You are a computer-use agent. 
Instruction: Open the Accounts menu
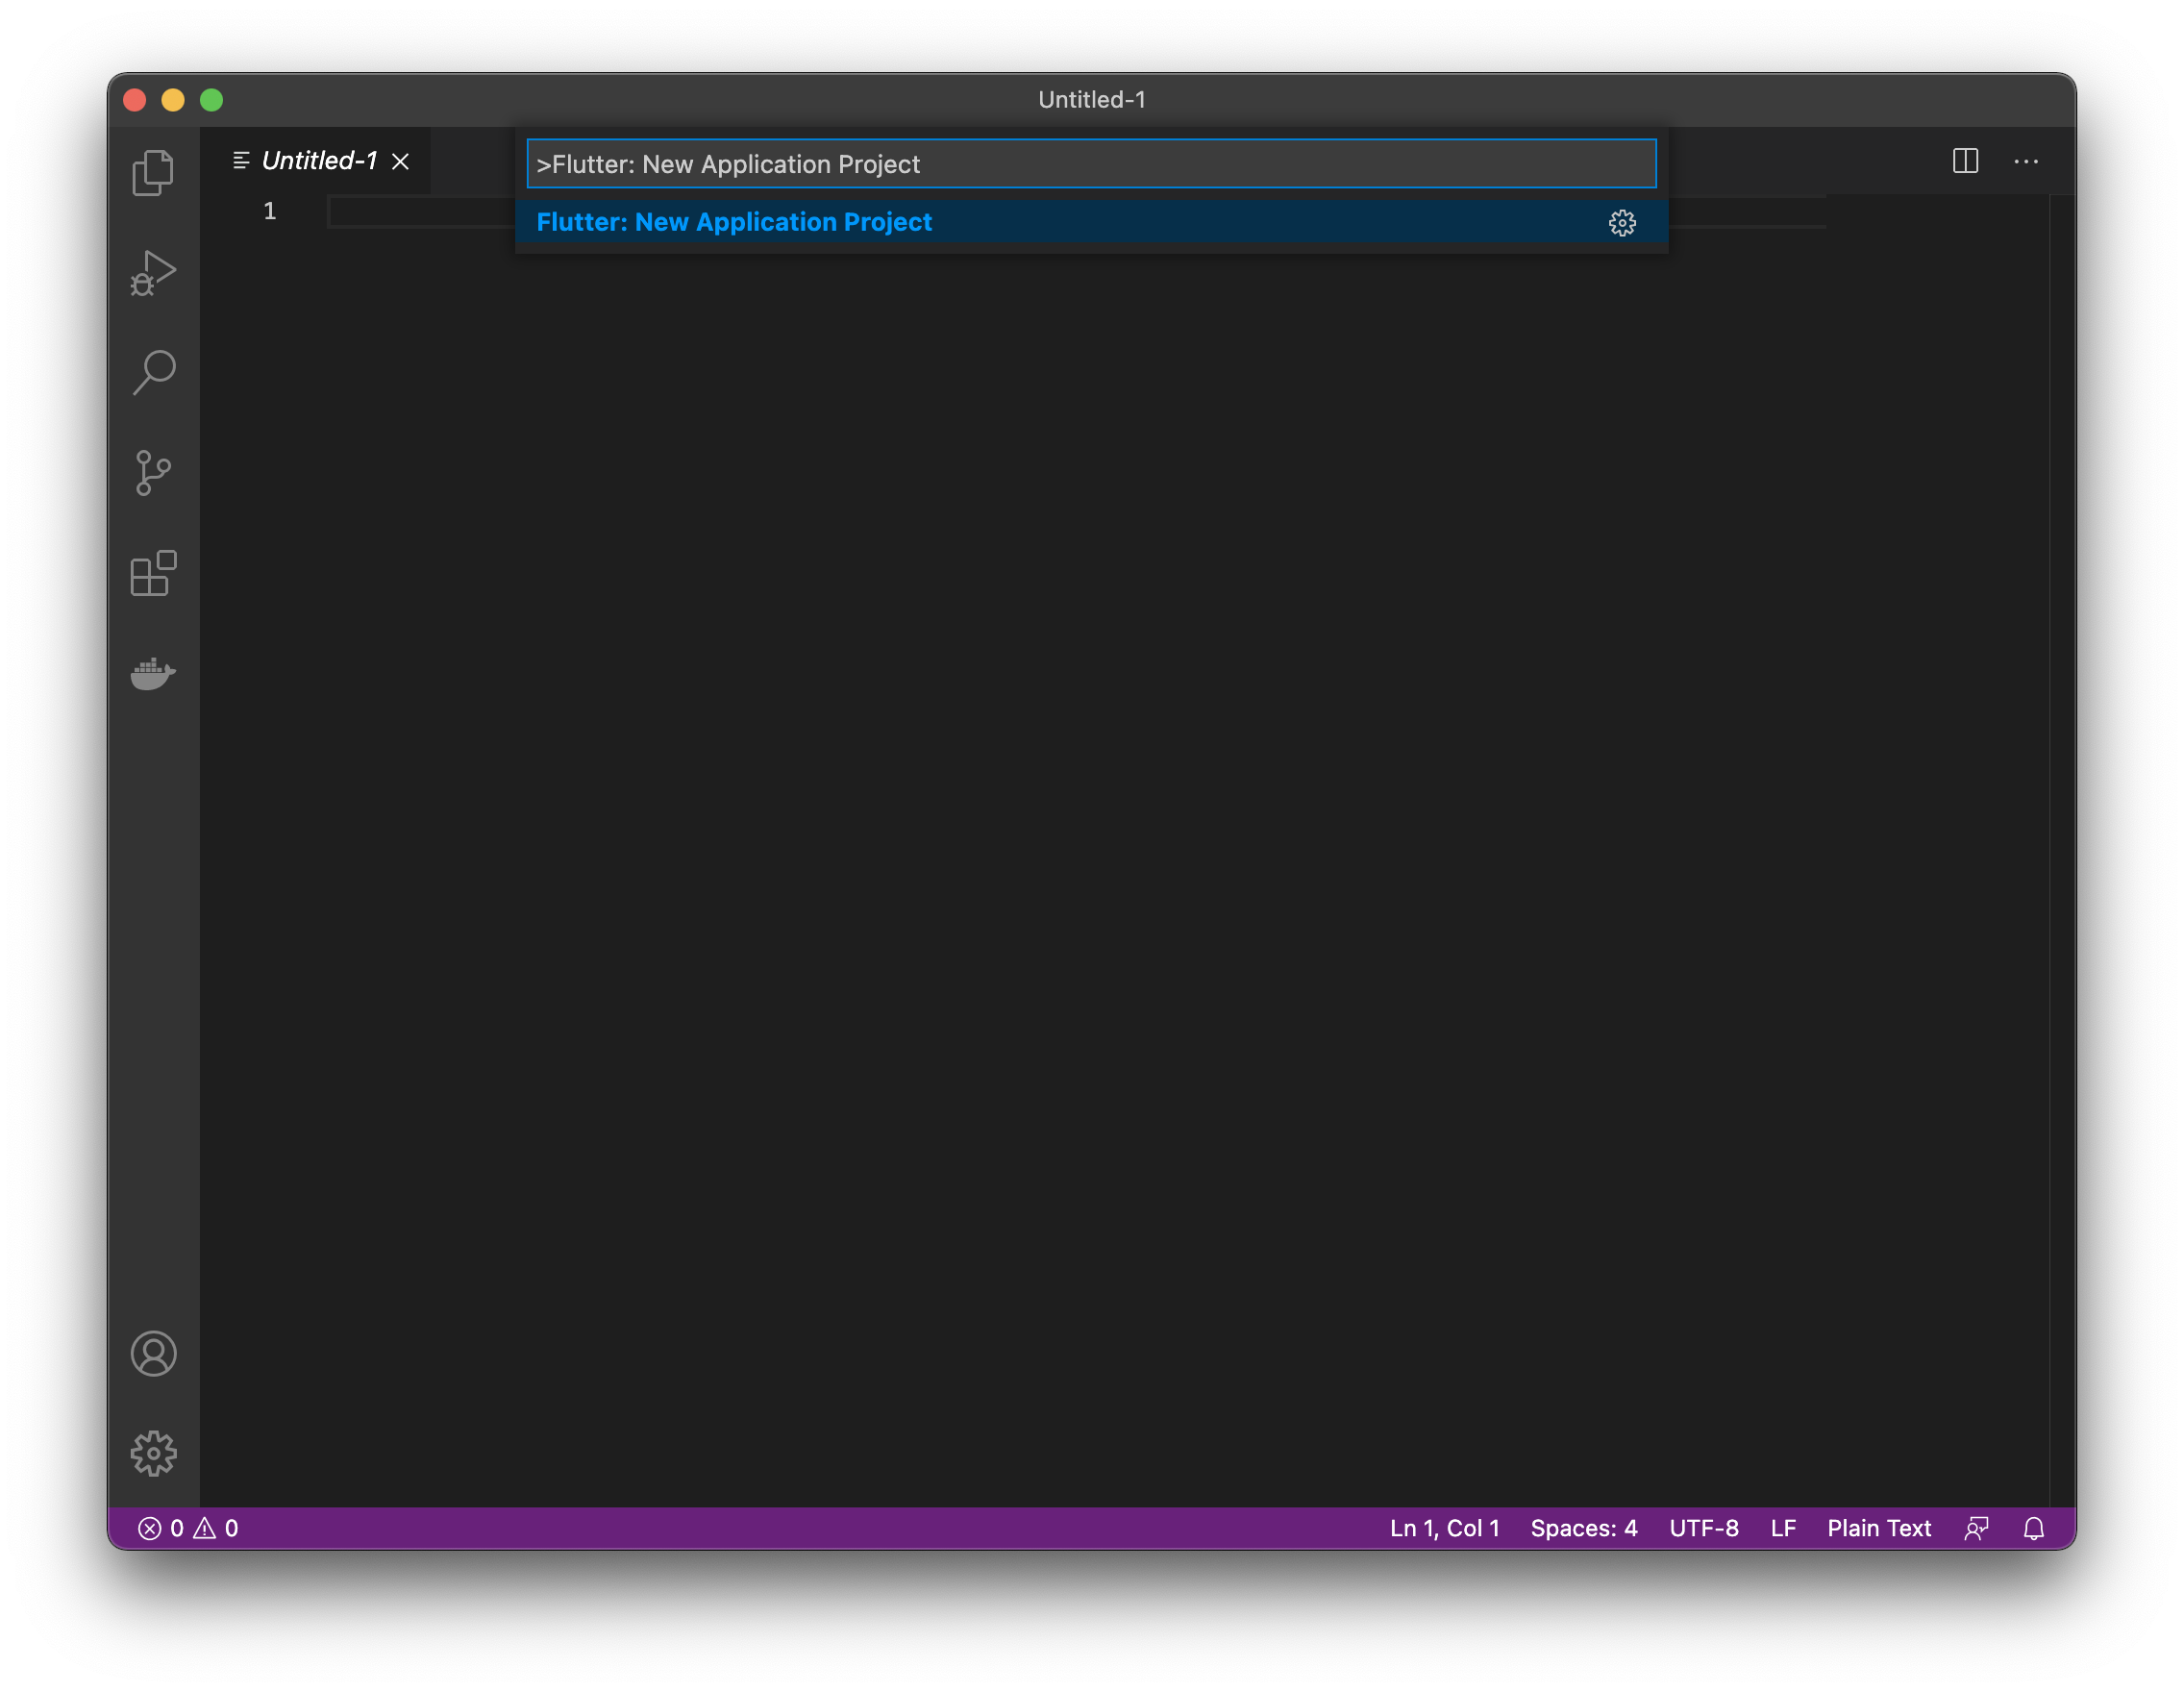153,1353
